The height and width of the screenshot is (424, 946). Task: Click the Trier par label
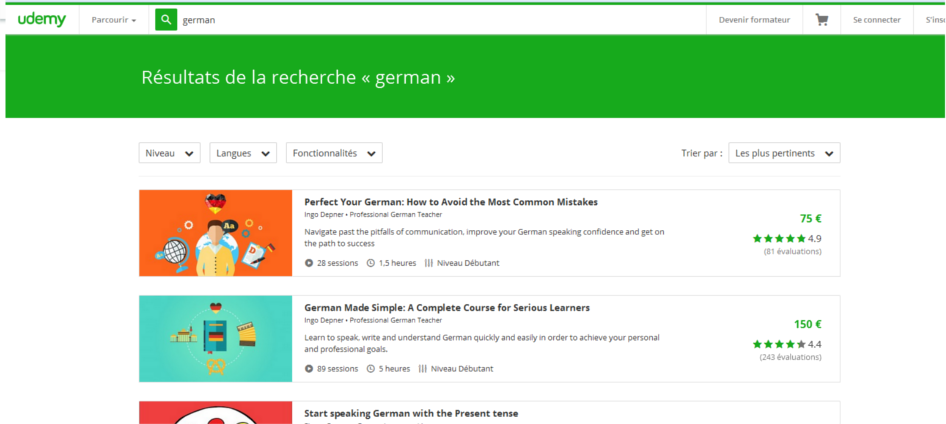pos(702,153)
